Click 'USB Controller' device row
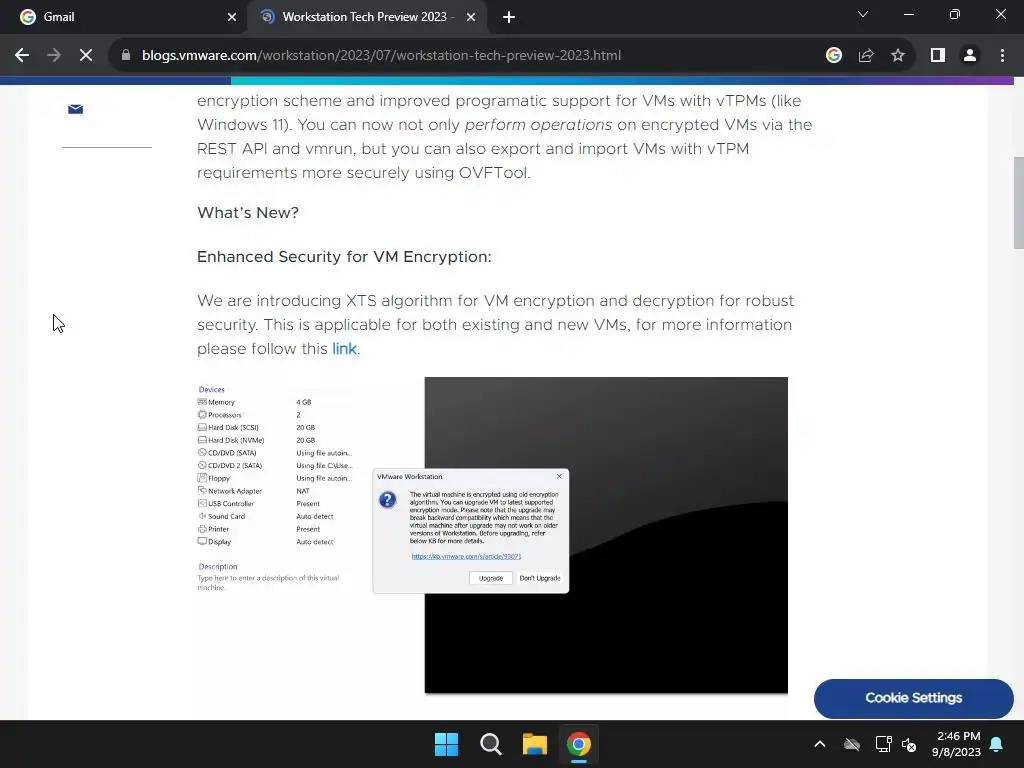Image resolution: width=1024 pixels, height=768 pixels. [259, 504]
